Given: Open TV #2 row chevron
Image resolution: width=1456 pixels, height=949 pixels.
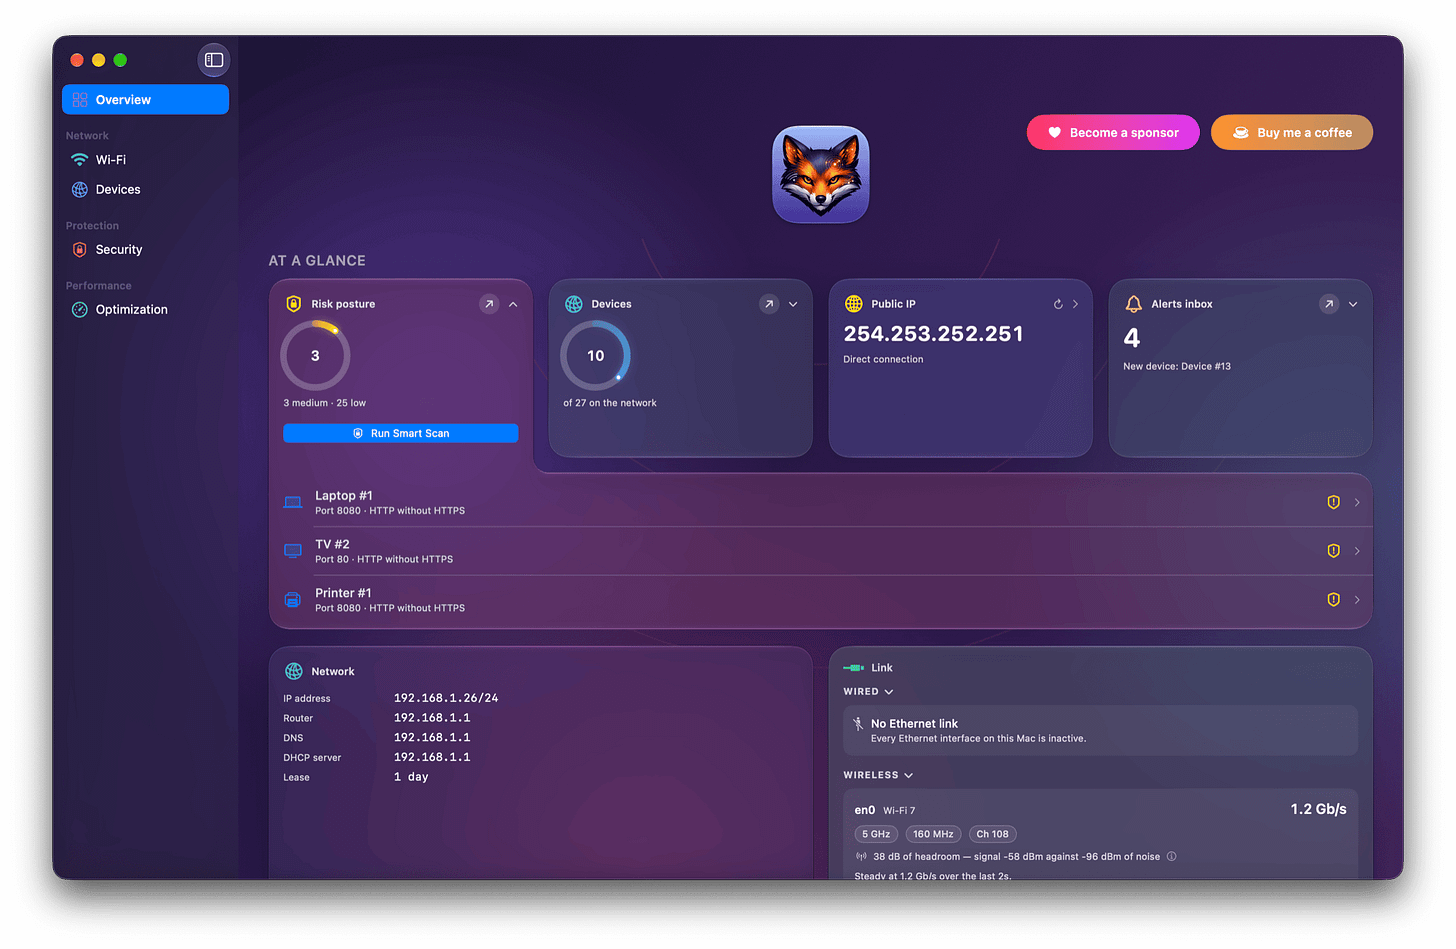Looking at the screenshot, I should (x=1357, y=551).
